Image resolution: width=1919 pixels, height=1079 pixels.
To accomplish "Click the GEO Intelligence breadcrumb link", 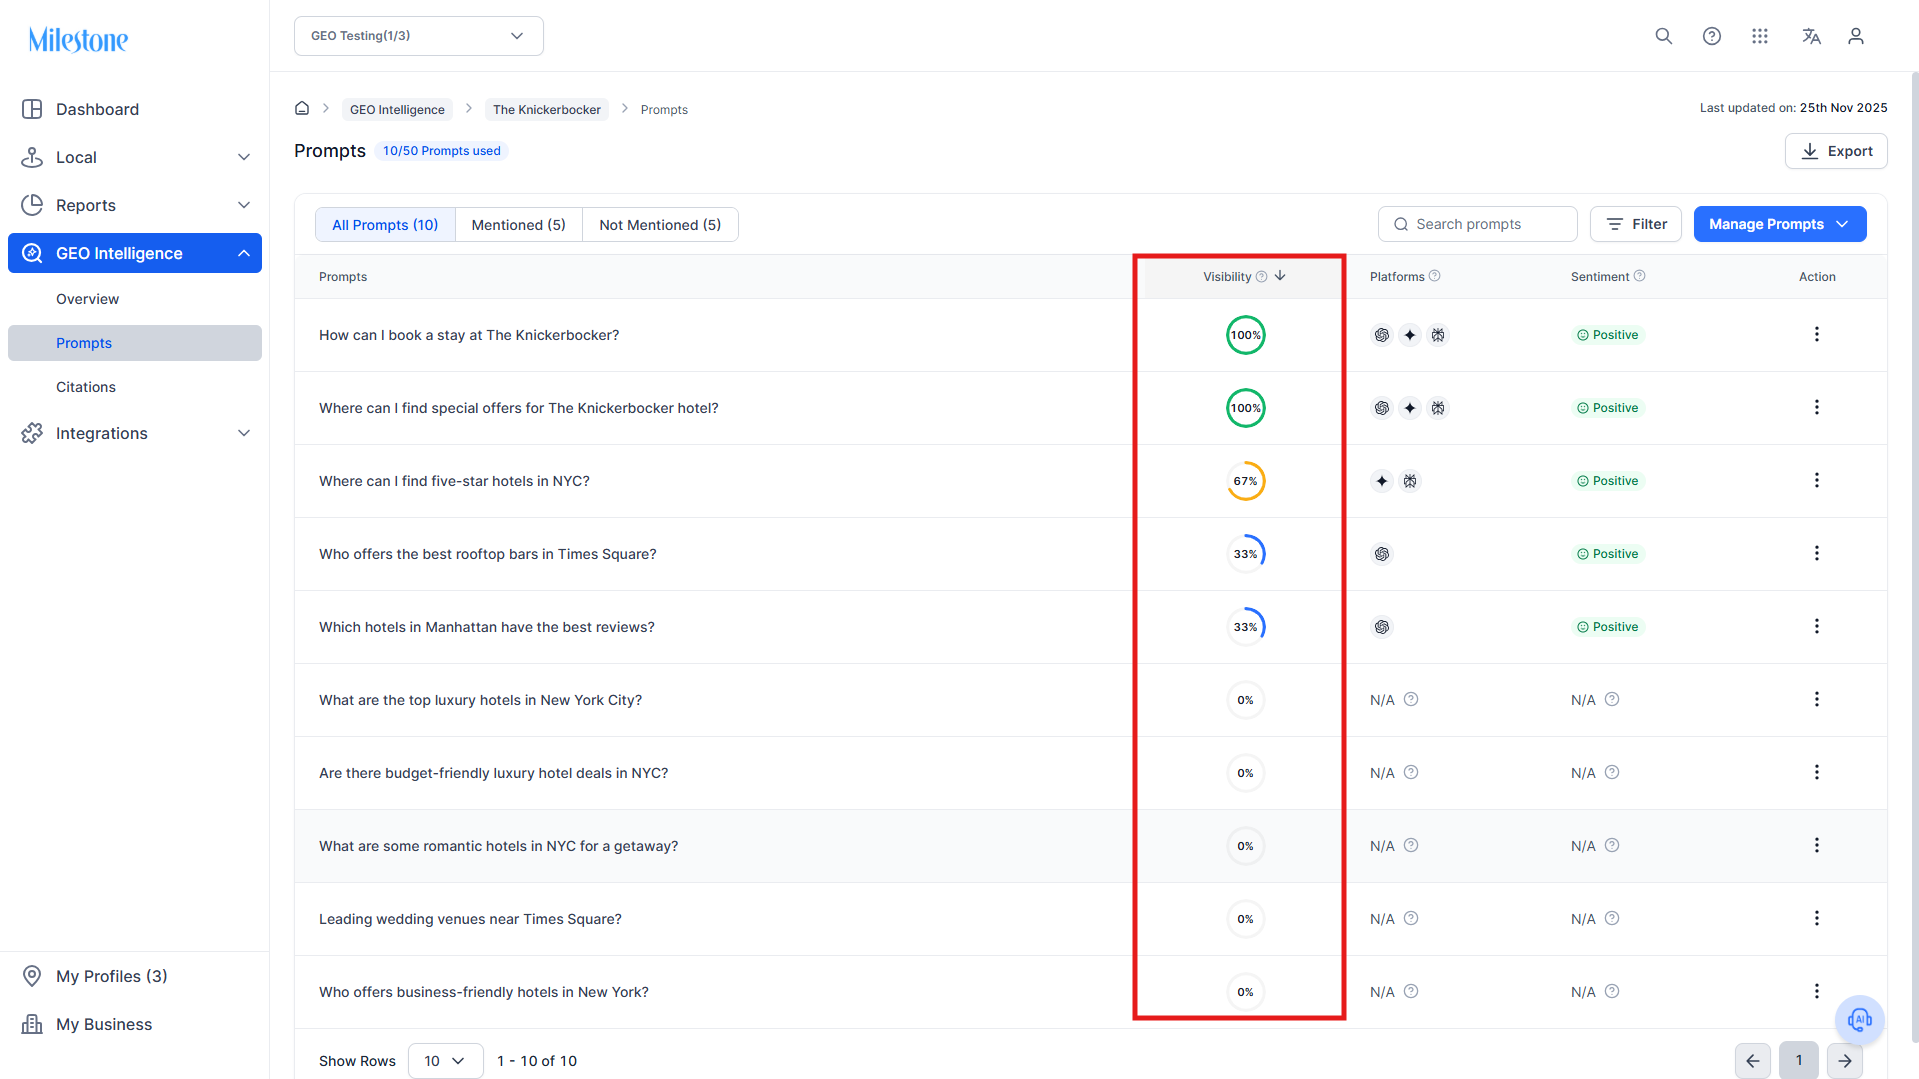I will coord(397,109).
